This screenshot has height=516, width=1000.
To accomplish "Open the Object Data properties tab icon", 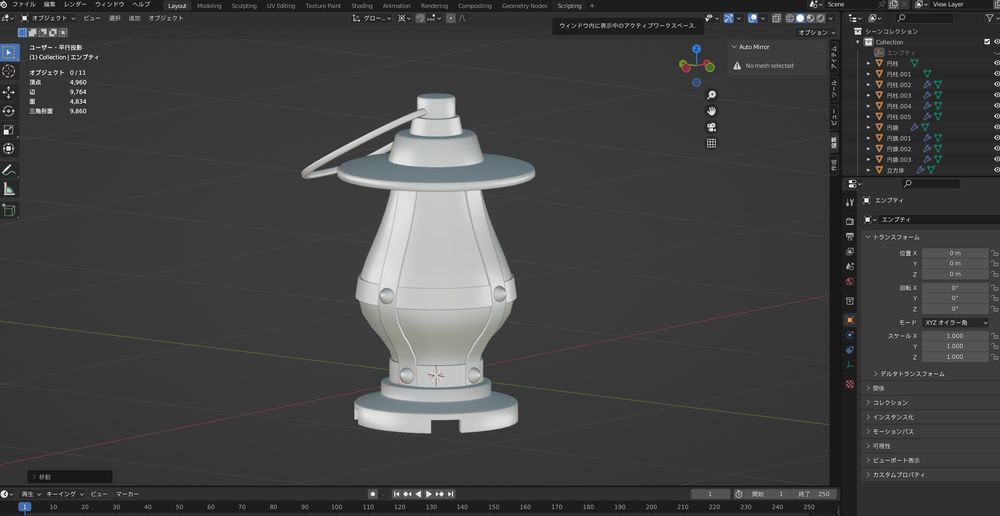I will tap(849, 365).
